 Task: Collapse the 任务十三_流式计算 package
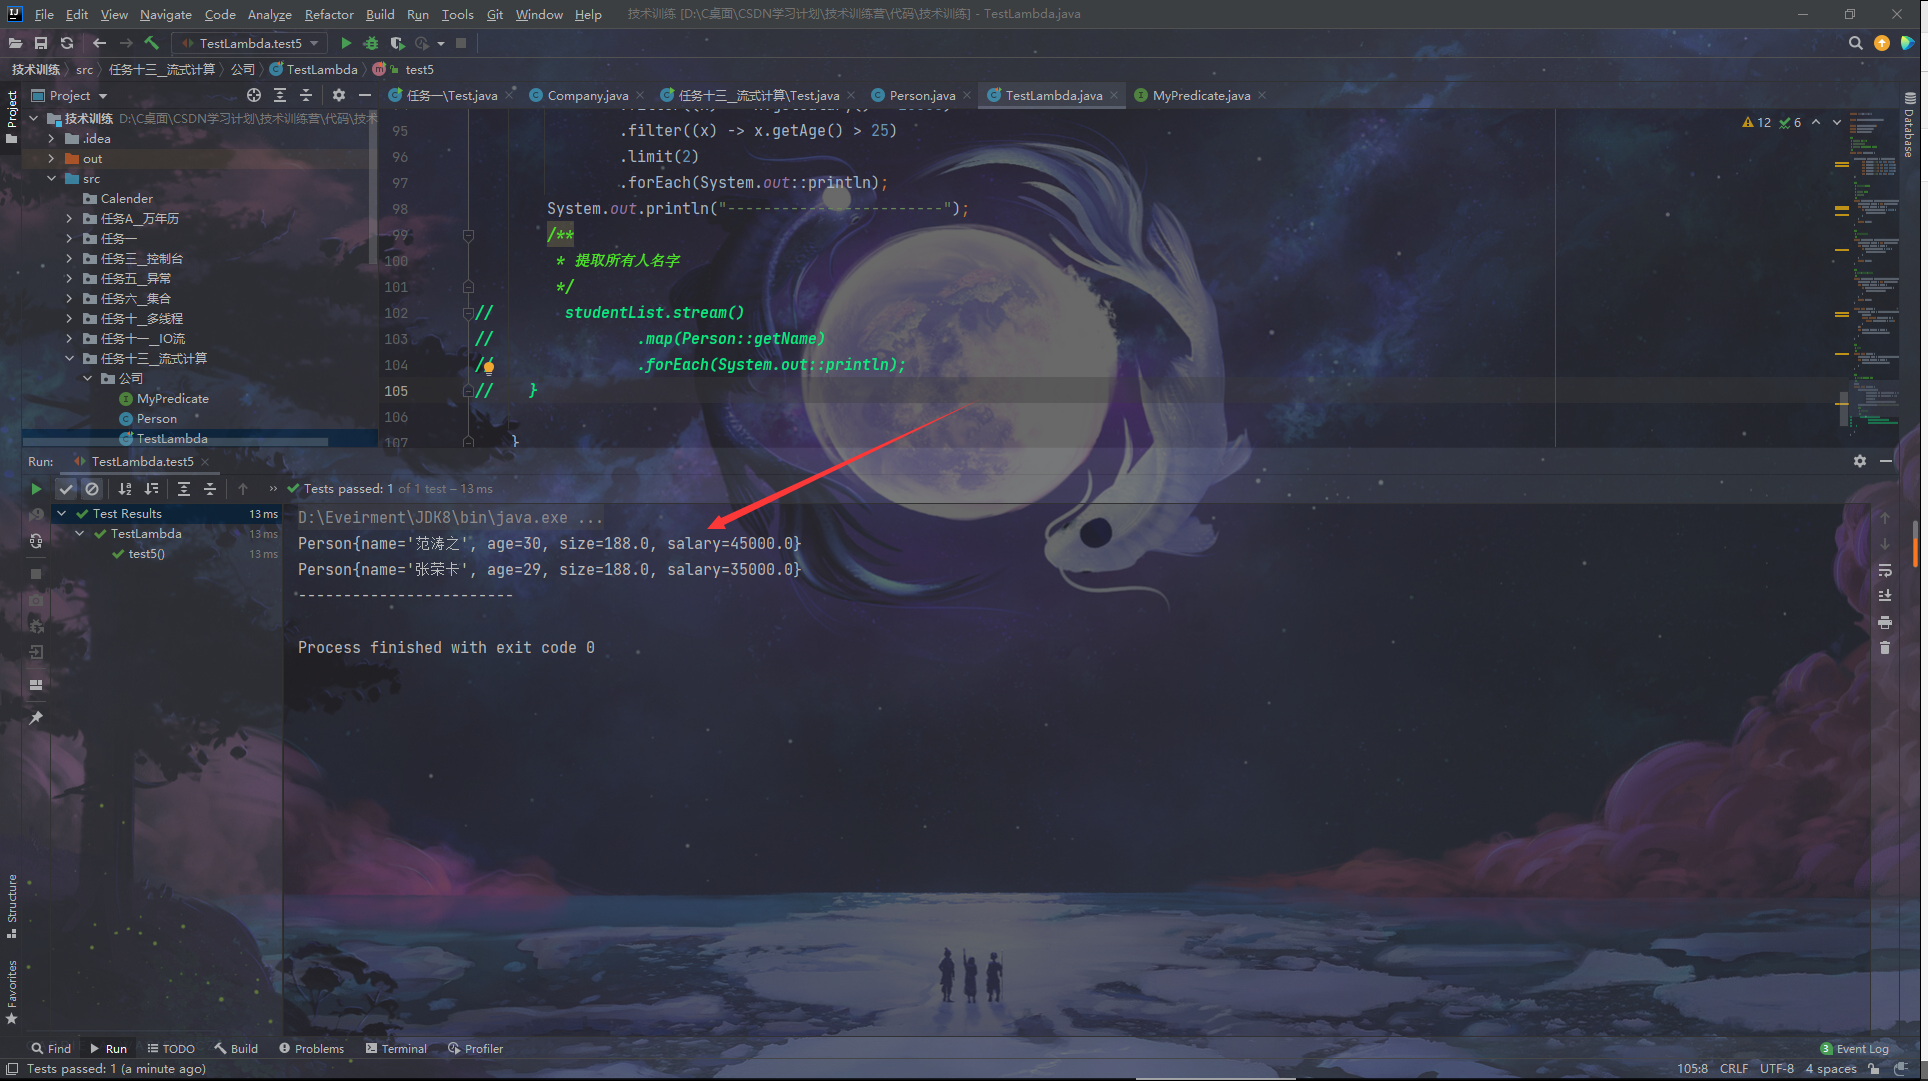click(x=70, y=359)
